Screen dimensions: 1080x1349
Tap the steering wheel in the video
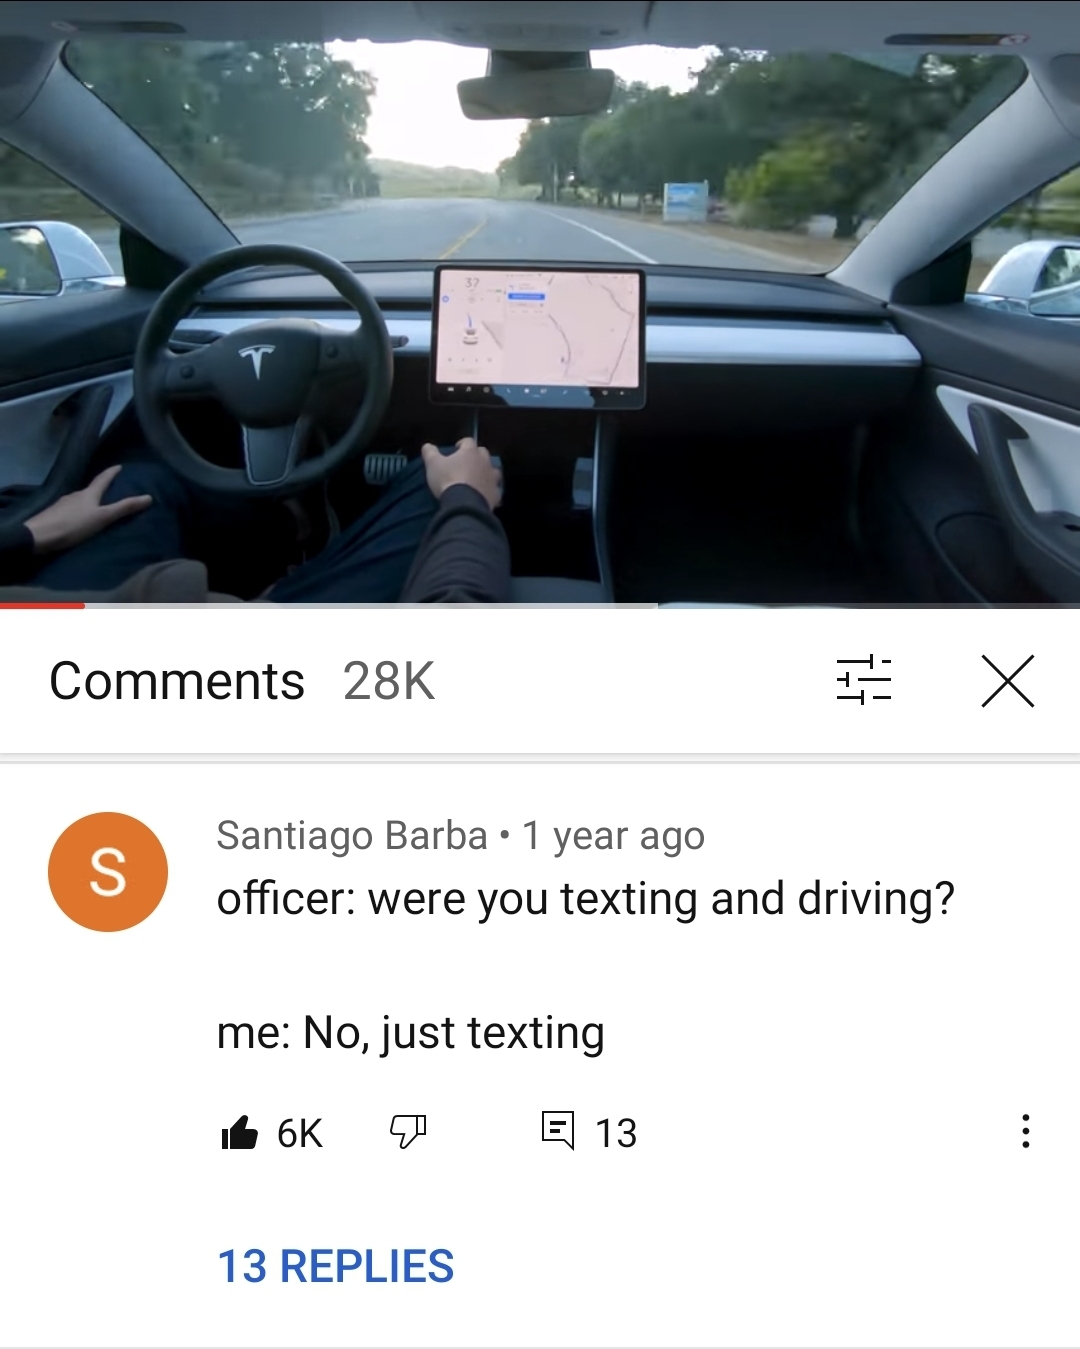point(263,368)
